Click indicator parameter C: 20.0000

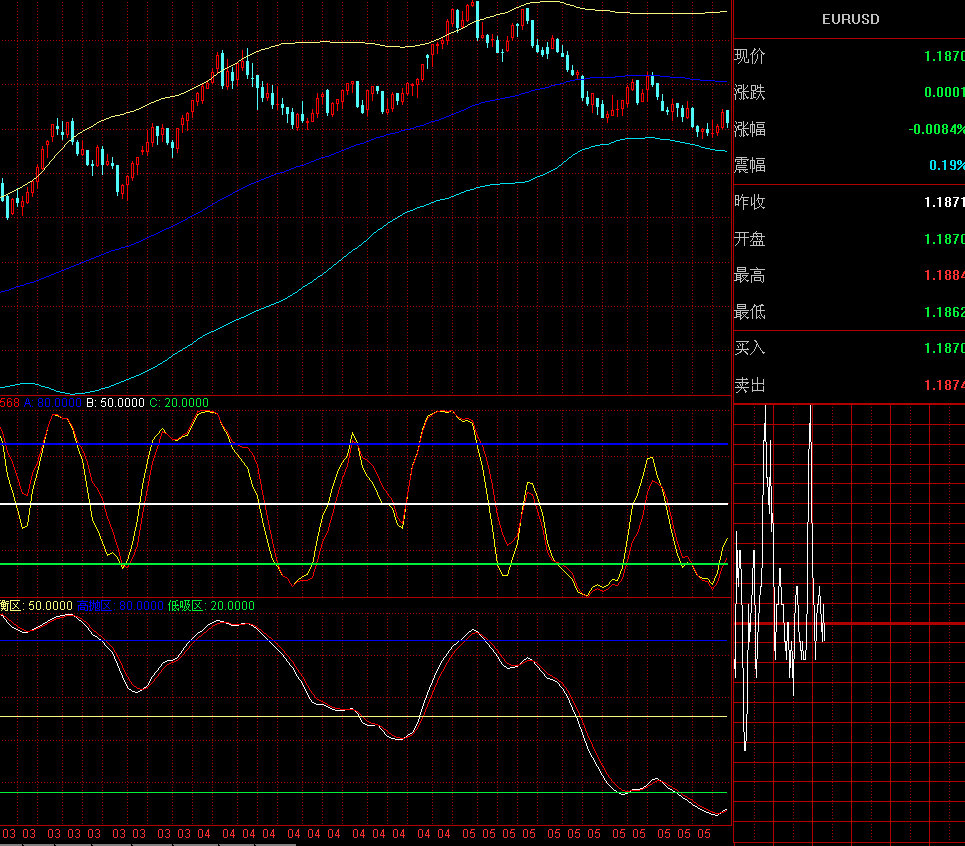tap(179, 403)
